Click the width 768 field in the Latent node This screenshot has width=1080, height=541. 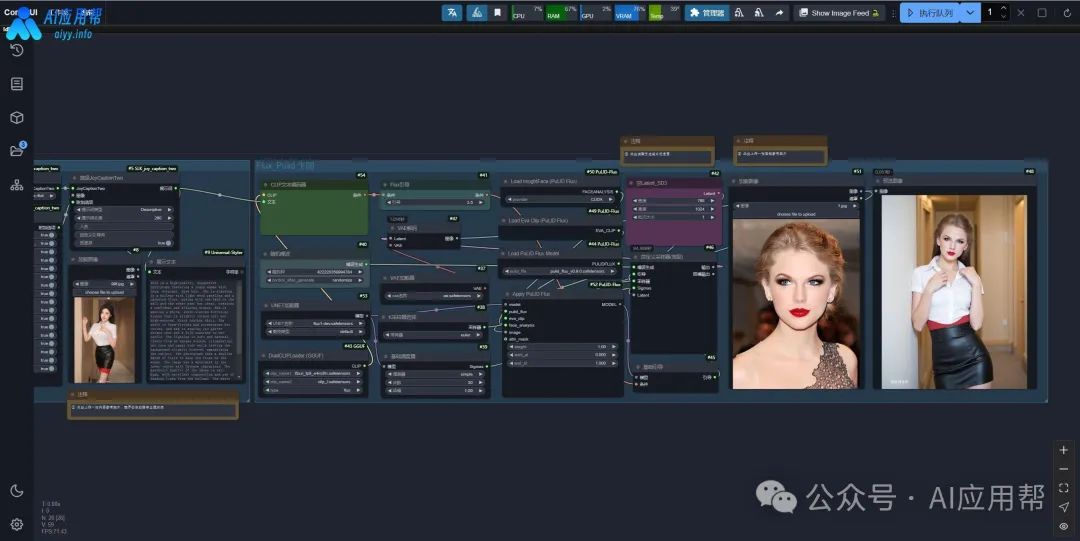675,201
